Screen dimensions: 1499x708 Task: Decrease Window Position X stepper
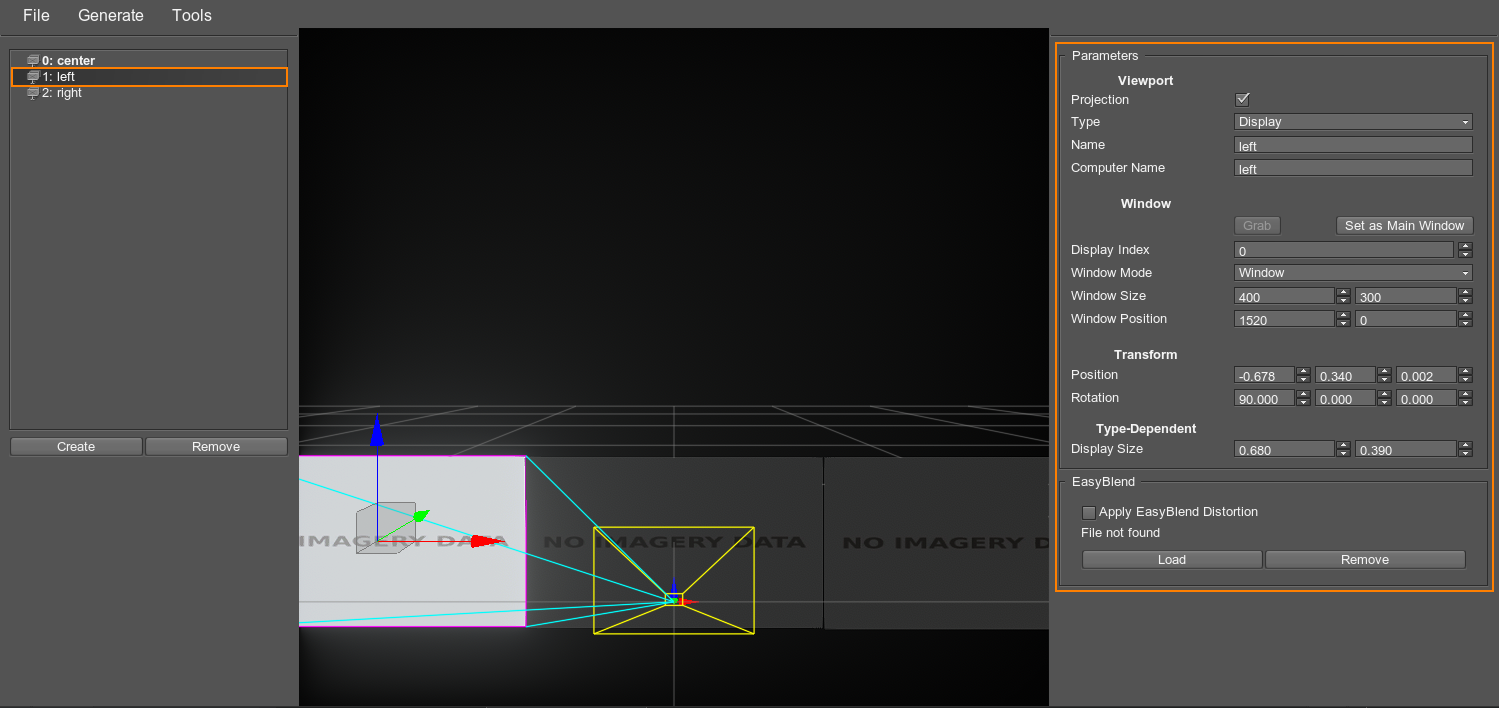click(x=1344, y=323)
